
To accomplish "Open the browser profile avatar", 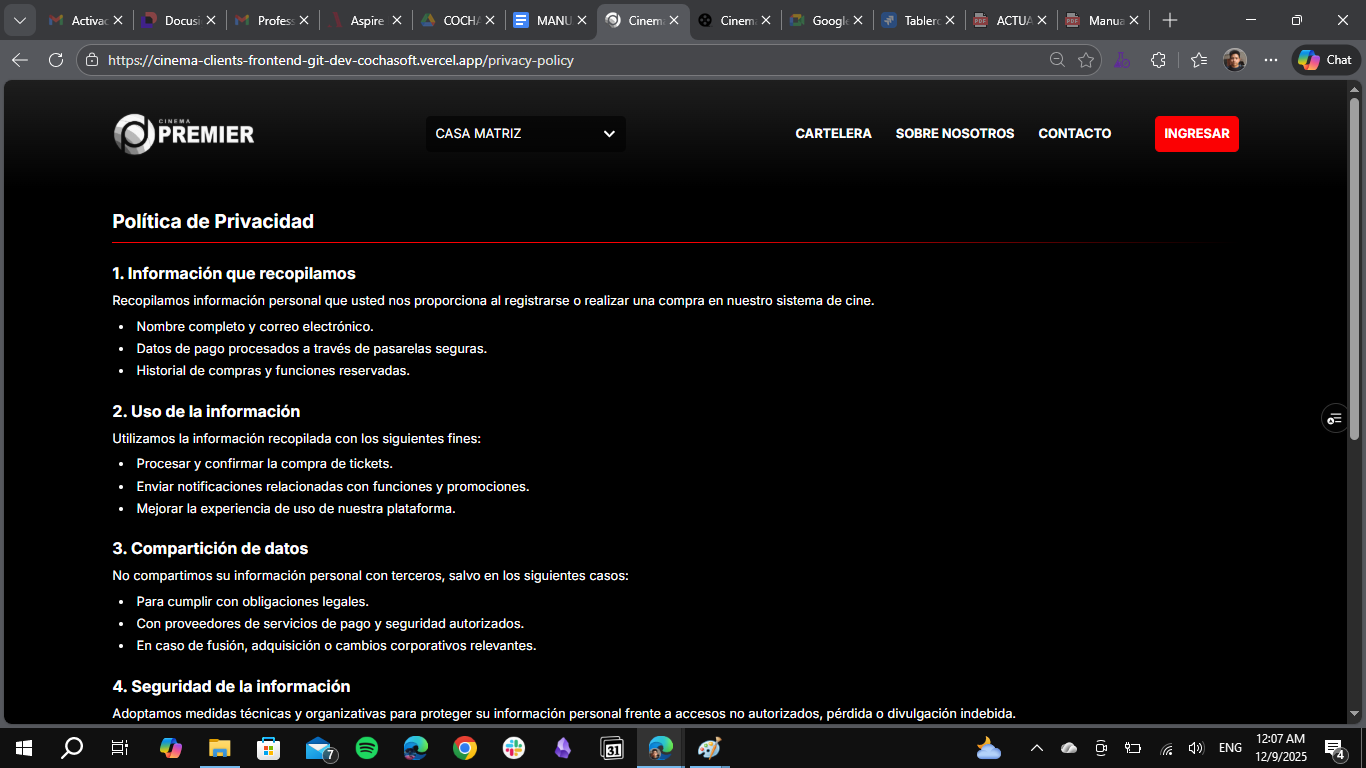I will tap(1235, 60).
